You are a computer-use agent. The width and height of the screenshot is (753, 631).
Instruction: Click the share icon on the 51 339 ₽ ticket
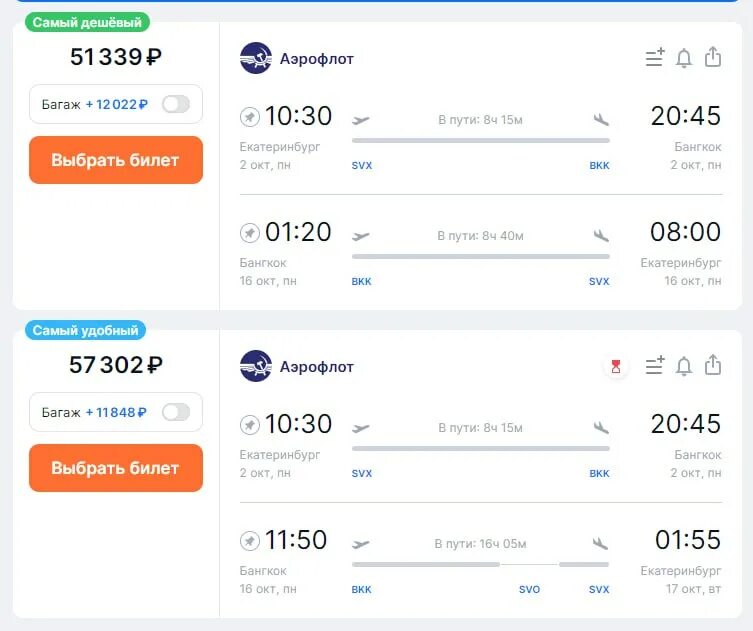(713, 58)
